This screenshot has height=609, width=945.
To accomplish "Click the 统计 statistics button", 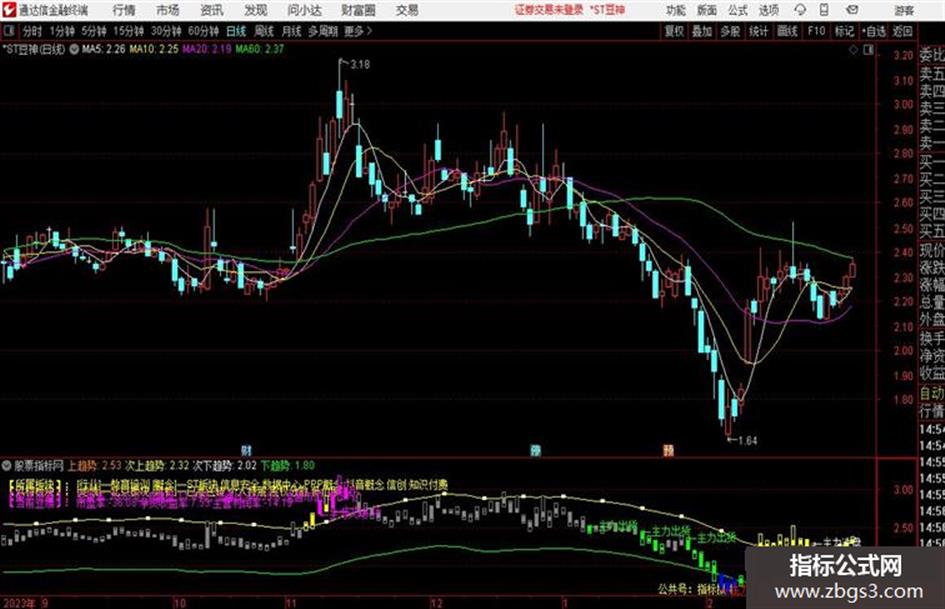I will [759, 31].
